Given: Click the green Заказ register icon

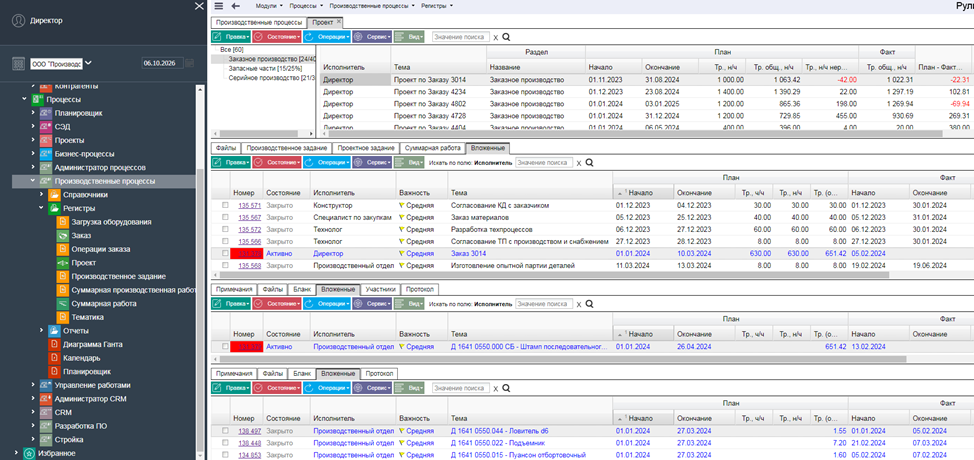Looking at the screenshot, I should click(x=62, y=235).
